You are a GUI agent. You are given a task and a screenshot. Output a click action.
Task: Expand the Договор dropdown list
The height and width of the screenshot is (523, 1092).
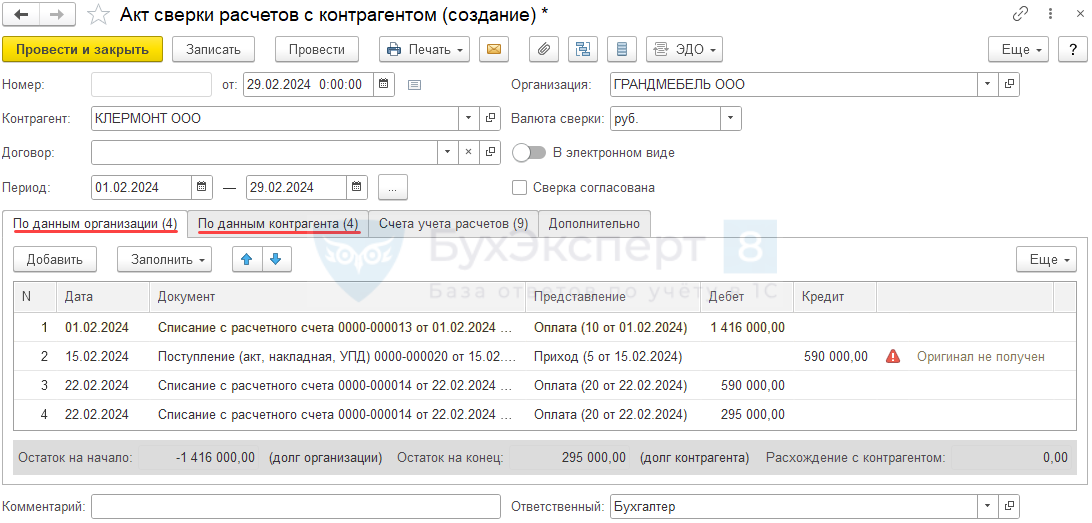coord(447,152)
